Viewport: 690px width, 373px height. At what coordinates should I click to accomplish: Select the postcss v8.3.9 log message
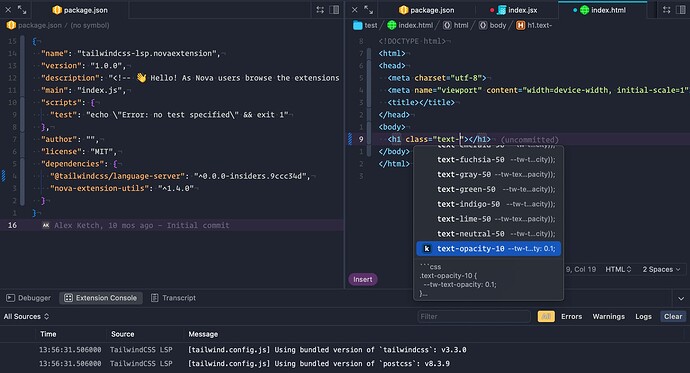(x=319, y=364)
